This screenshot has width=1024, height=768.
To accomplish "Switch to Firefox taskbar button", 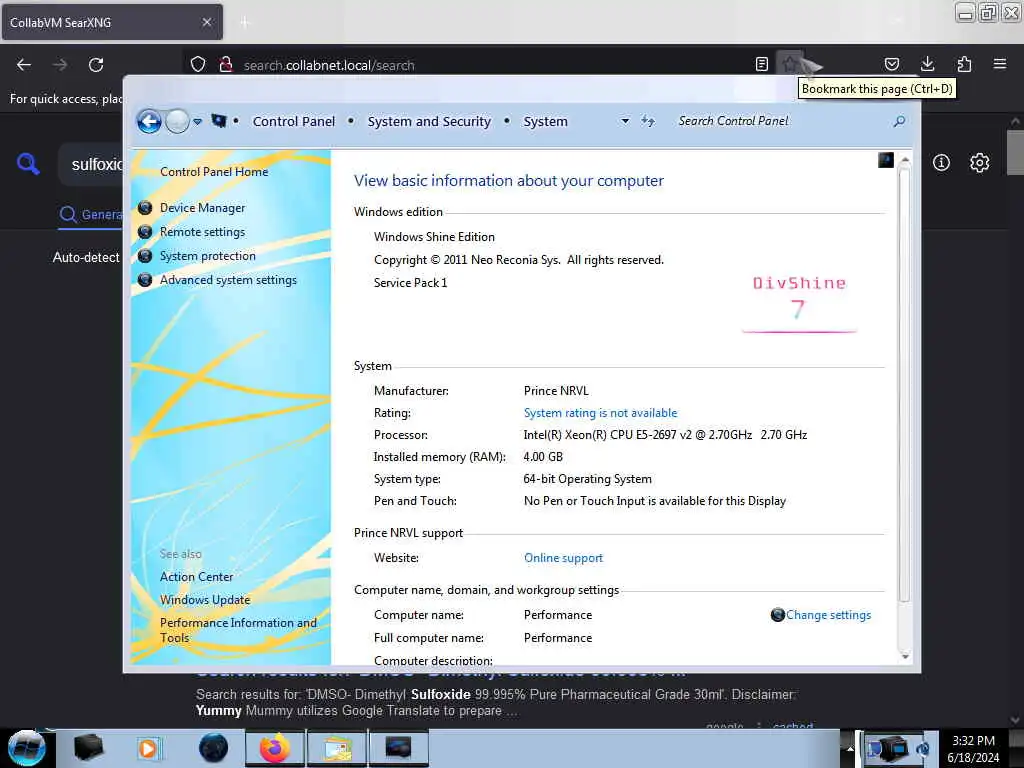I will click(275, 748).
